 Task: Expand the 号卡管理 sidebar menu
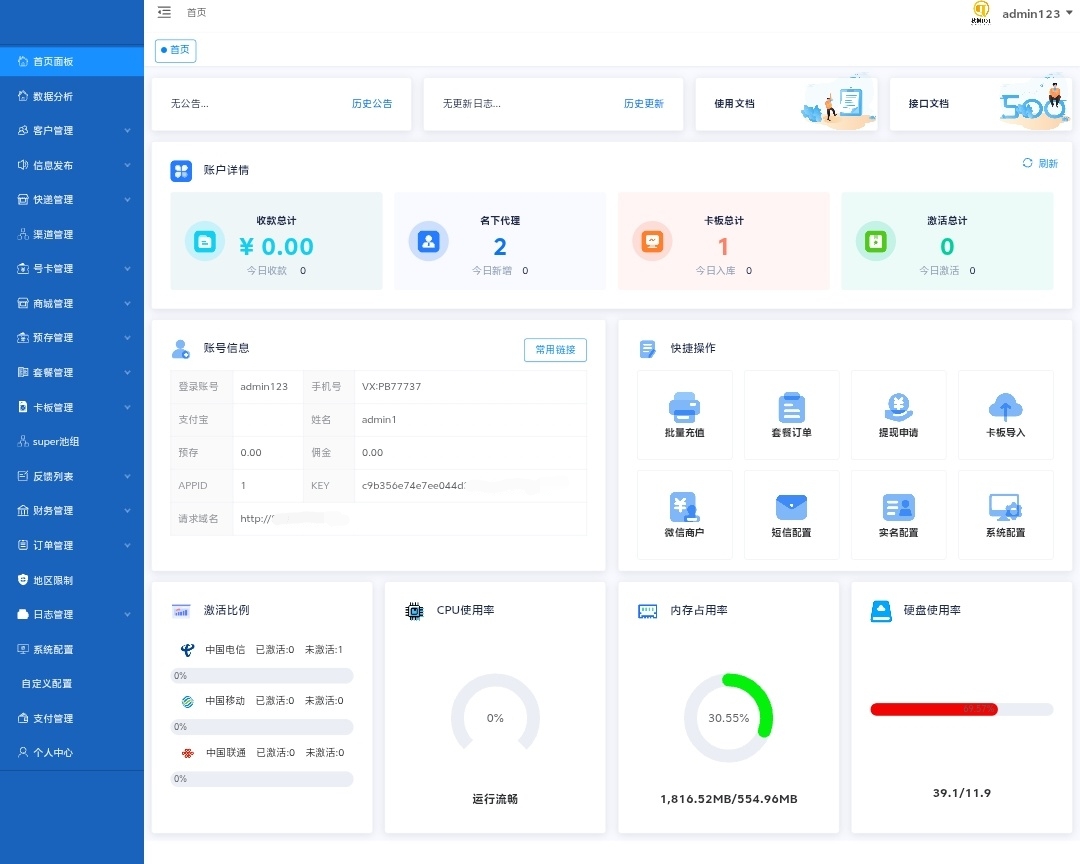(72, 269)
